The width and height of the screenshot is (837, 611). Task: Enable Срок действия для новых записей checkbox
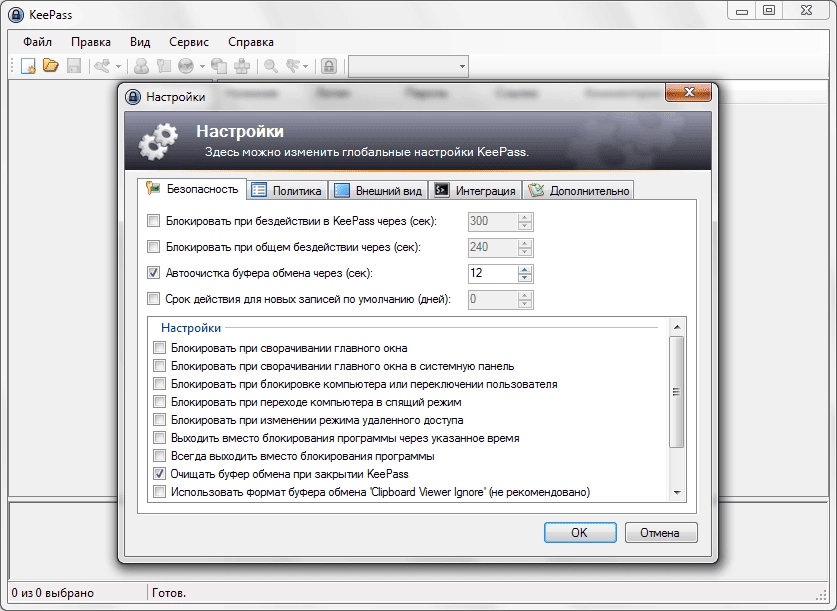[153, 299]
